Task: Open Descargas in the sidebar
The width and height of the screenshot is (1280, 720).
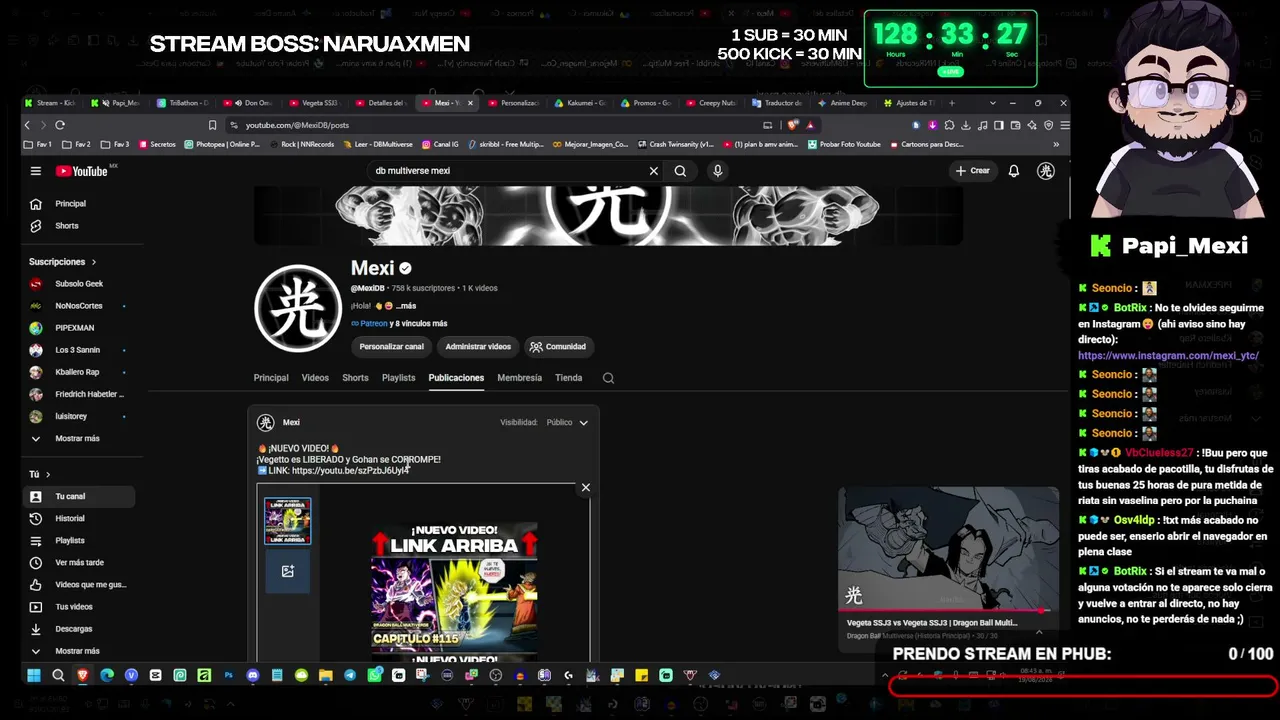Action: tap(80, 629)
